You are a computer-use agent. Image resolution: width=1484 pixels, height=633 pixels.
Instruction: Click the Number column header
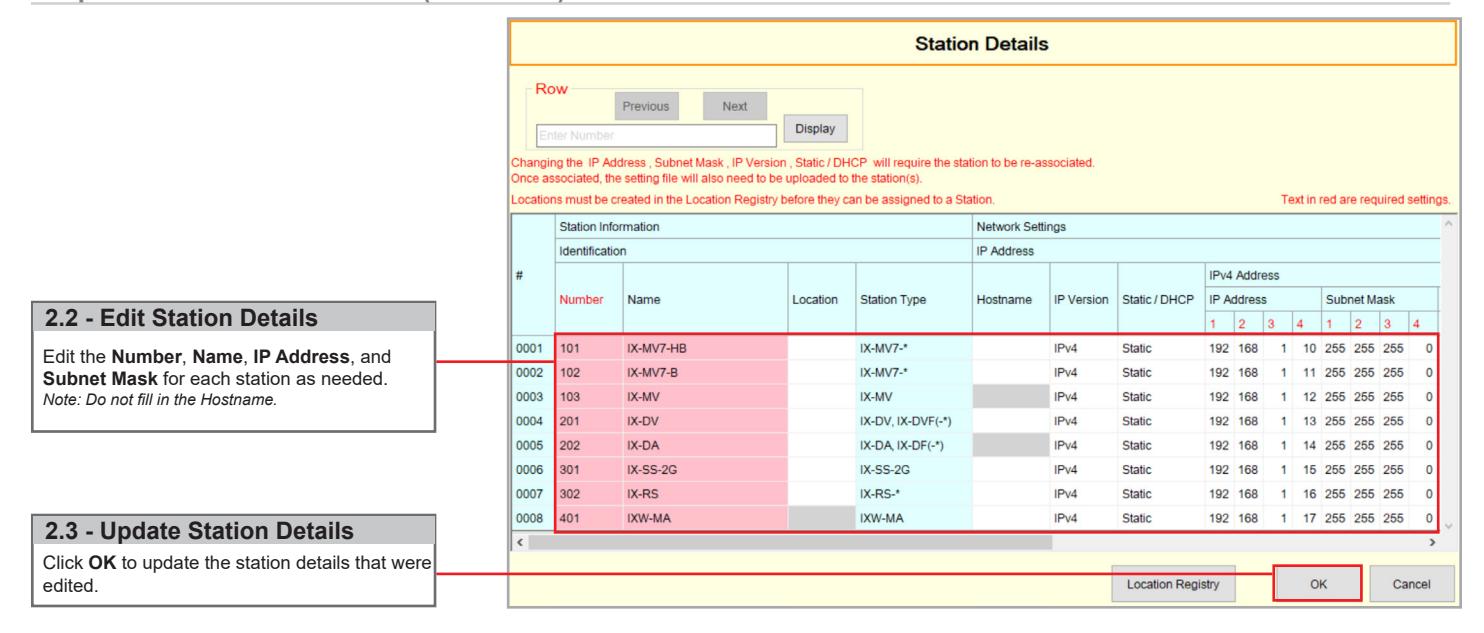588,298
